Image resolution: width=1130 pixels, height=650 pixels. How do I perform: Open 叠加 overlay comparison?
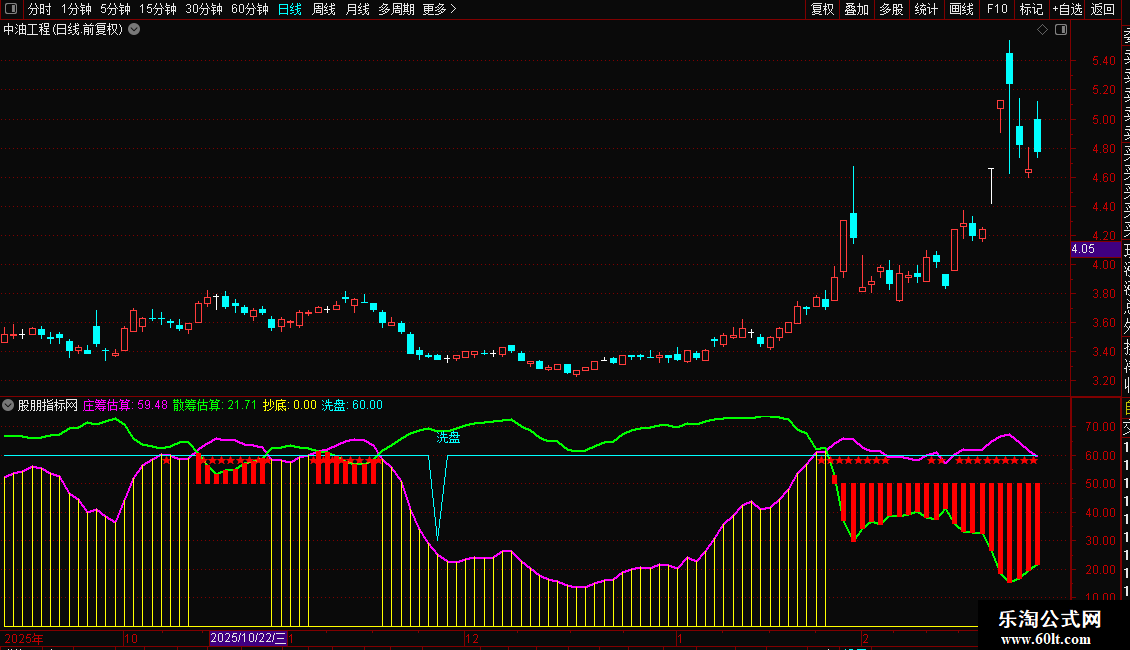(856, 10)
